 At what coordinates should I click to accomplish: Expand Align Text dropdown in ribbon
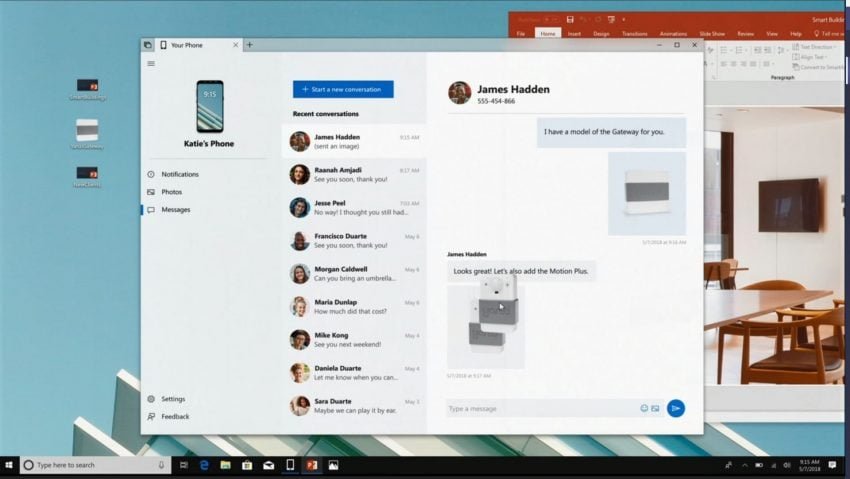[x=811, y=57]
